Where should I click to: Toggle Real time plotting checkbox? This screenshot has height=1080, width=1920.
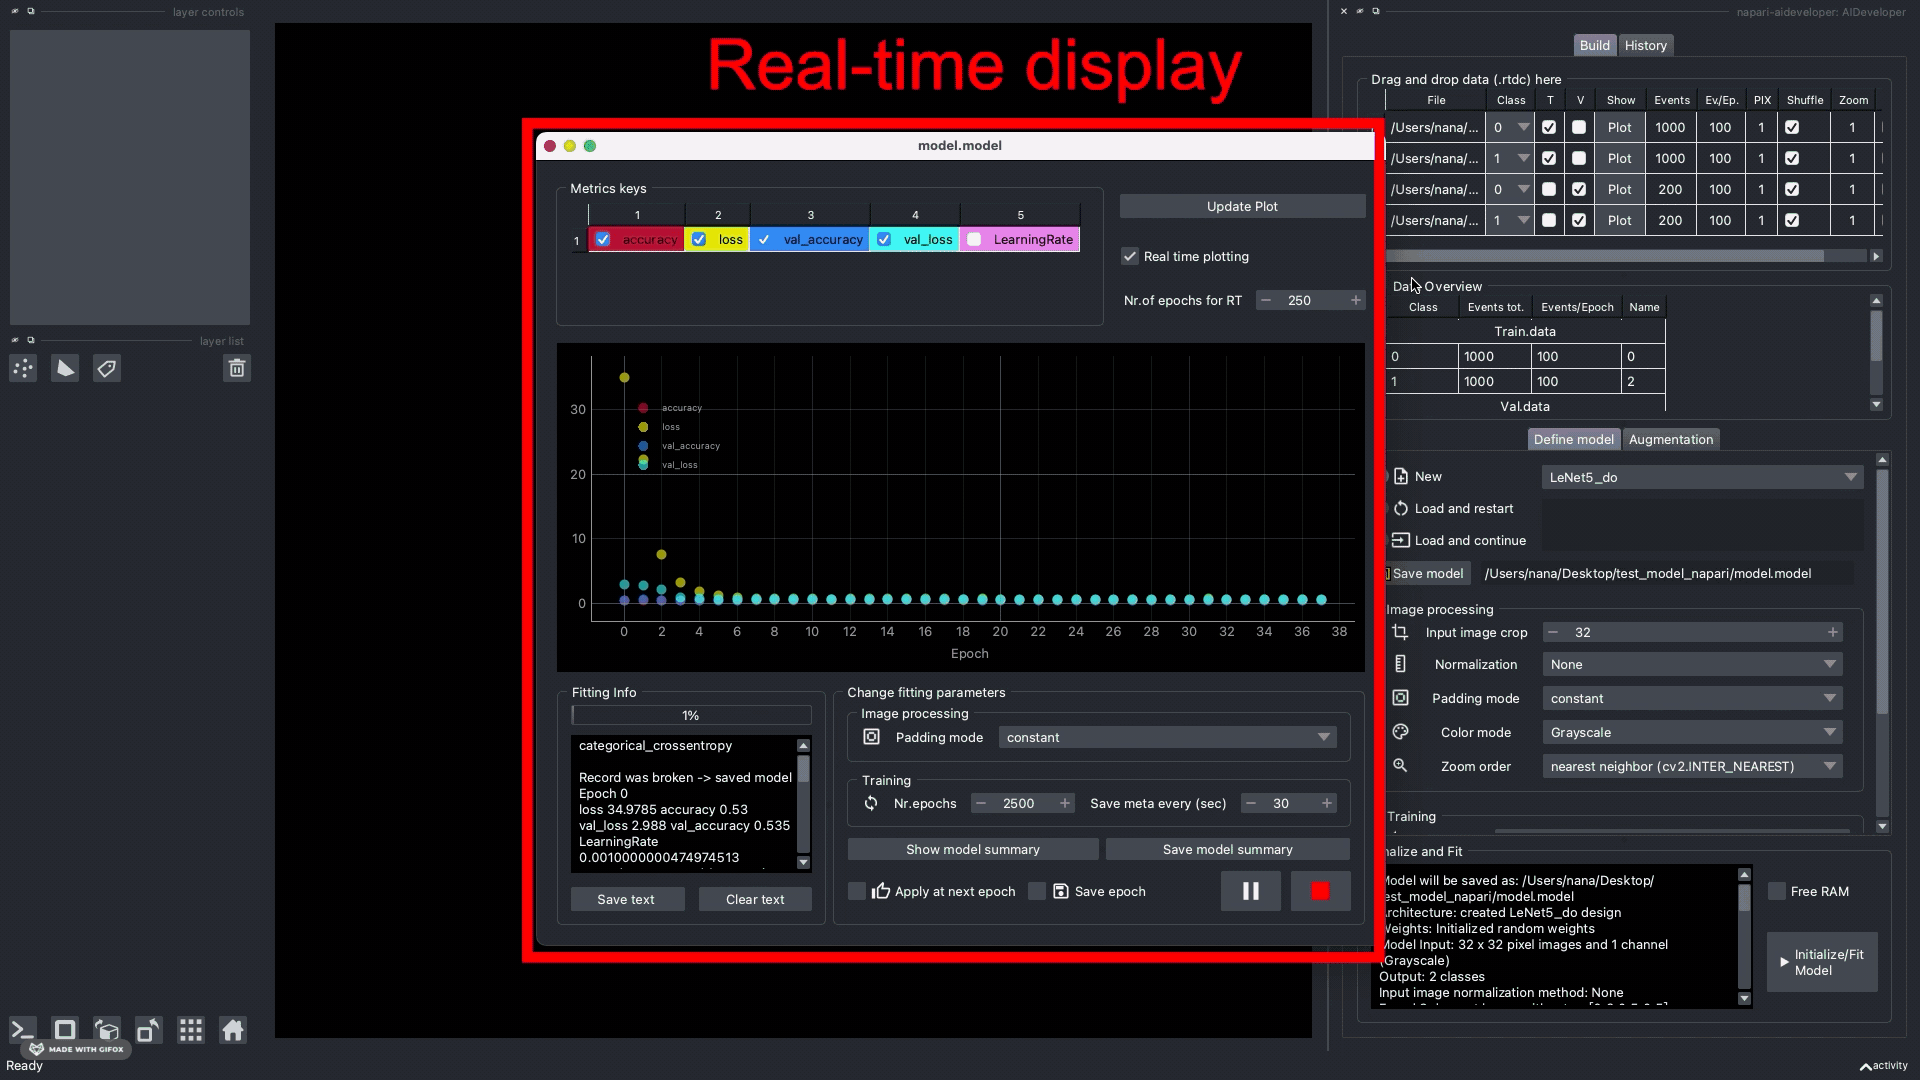click(x=1129, y=256)
